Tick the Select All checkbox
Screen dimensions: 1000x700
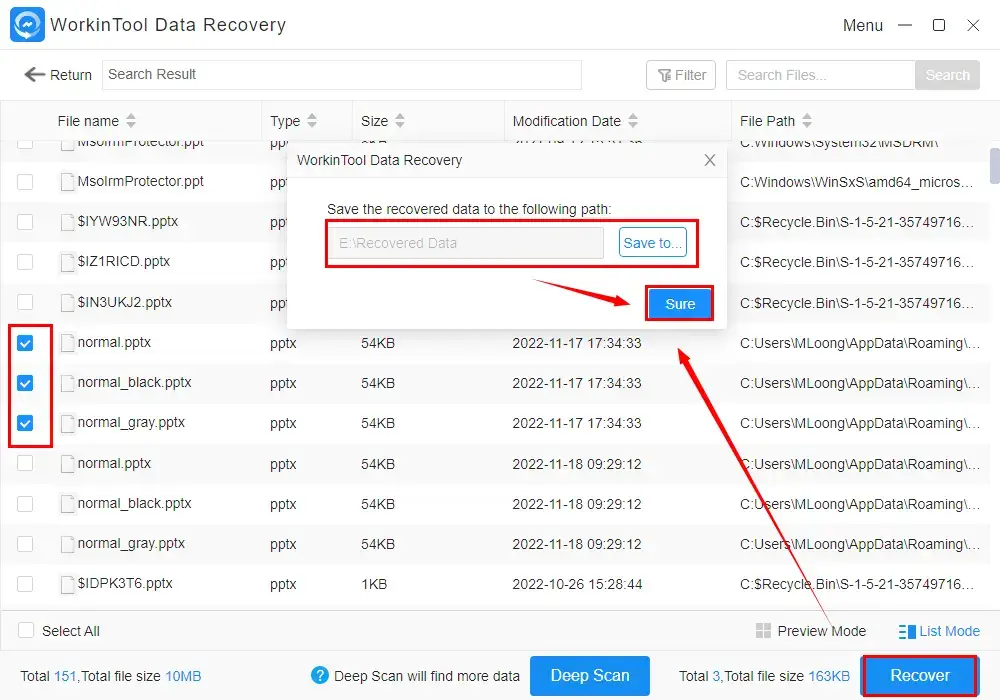(x=26, y=631)
